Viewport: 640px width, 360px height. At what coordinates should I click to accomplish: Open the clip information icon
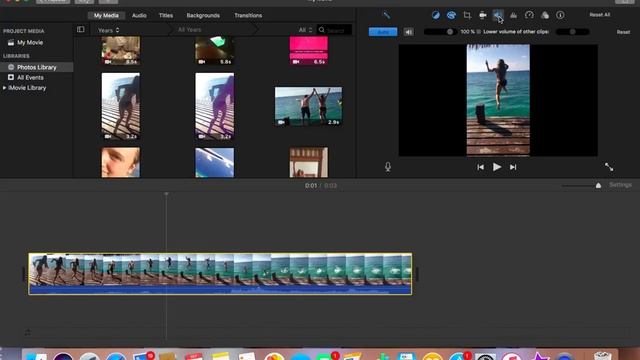tap(560, 16)
